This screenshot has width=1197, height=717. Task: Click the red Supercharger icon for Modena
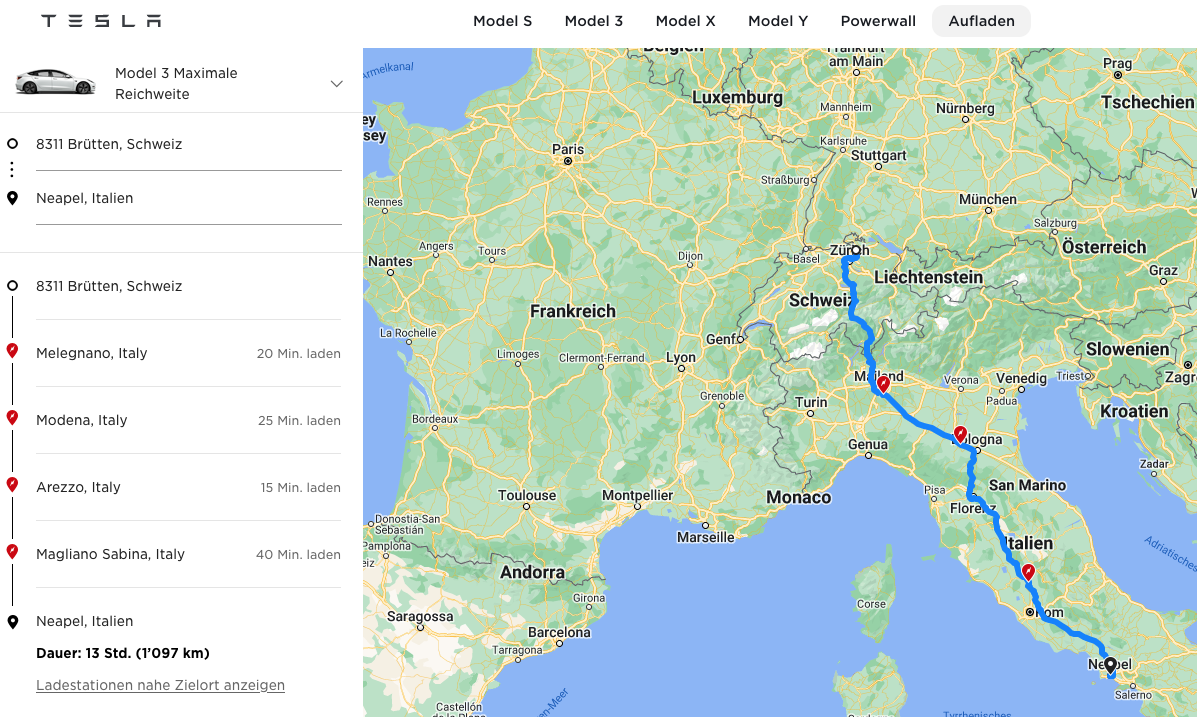[12, 418]
